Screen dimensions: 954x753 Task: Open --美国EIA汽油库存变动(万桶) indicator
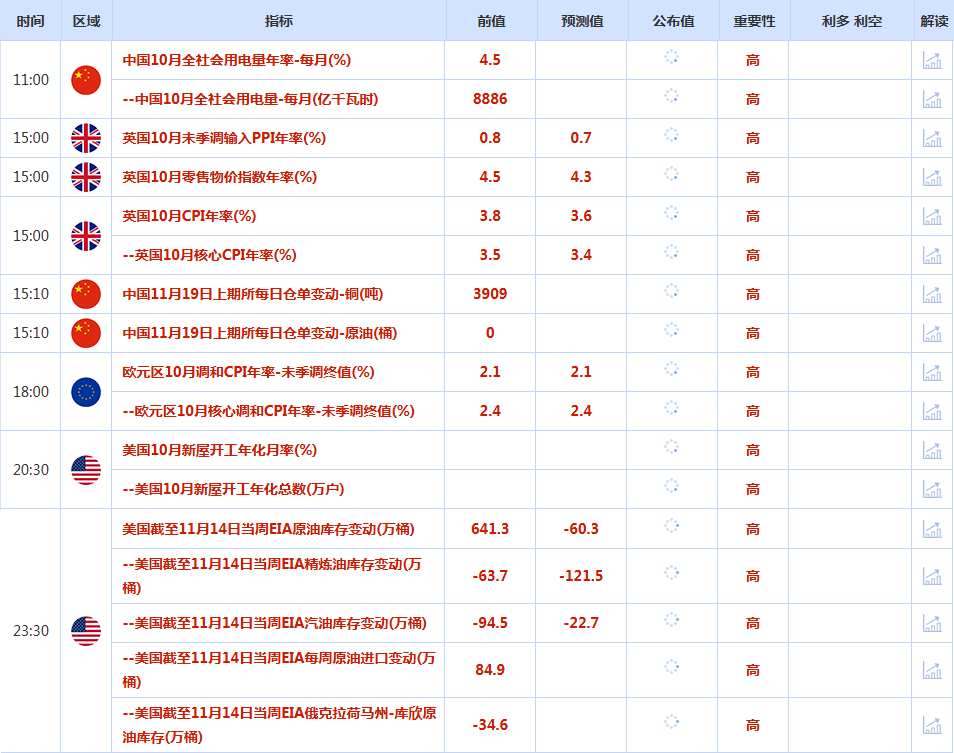coord(274,623)
